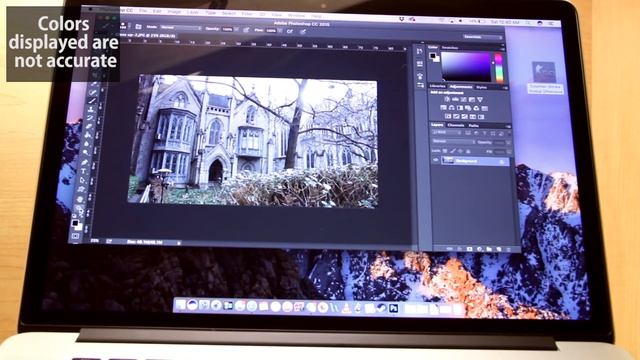Create a new layer from Layers panel footer

tap(499, 249)
